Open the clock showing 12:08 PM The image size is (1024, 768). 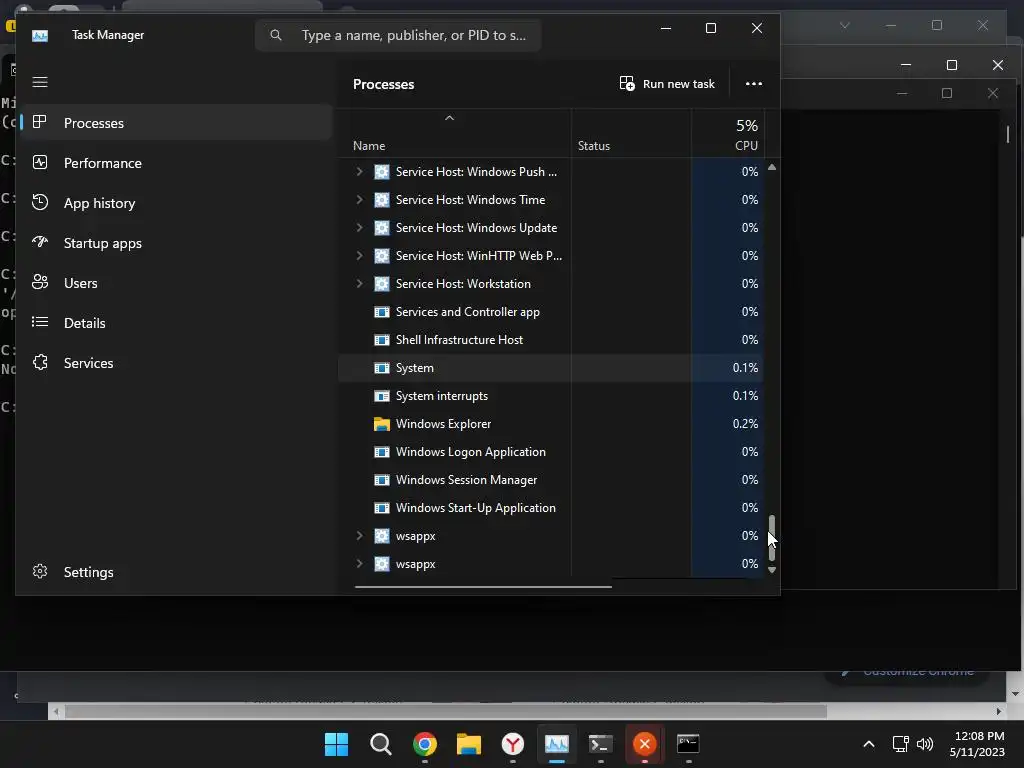[978, 744]
